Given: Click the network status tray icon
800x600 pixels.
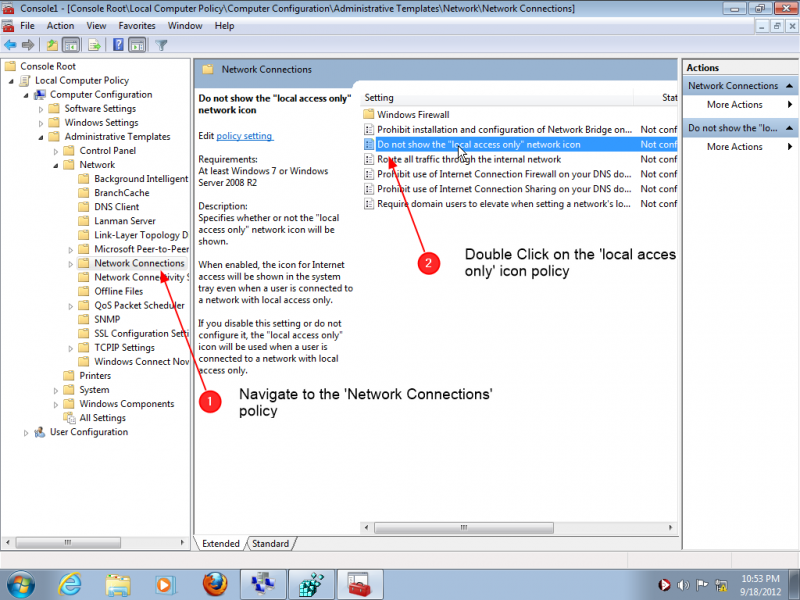Looking at the screenshot, I should click(x=721, y=585).
